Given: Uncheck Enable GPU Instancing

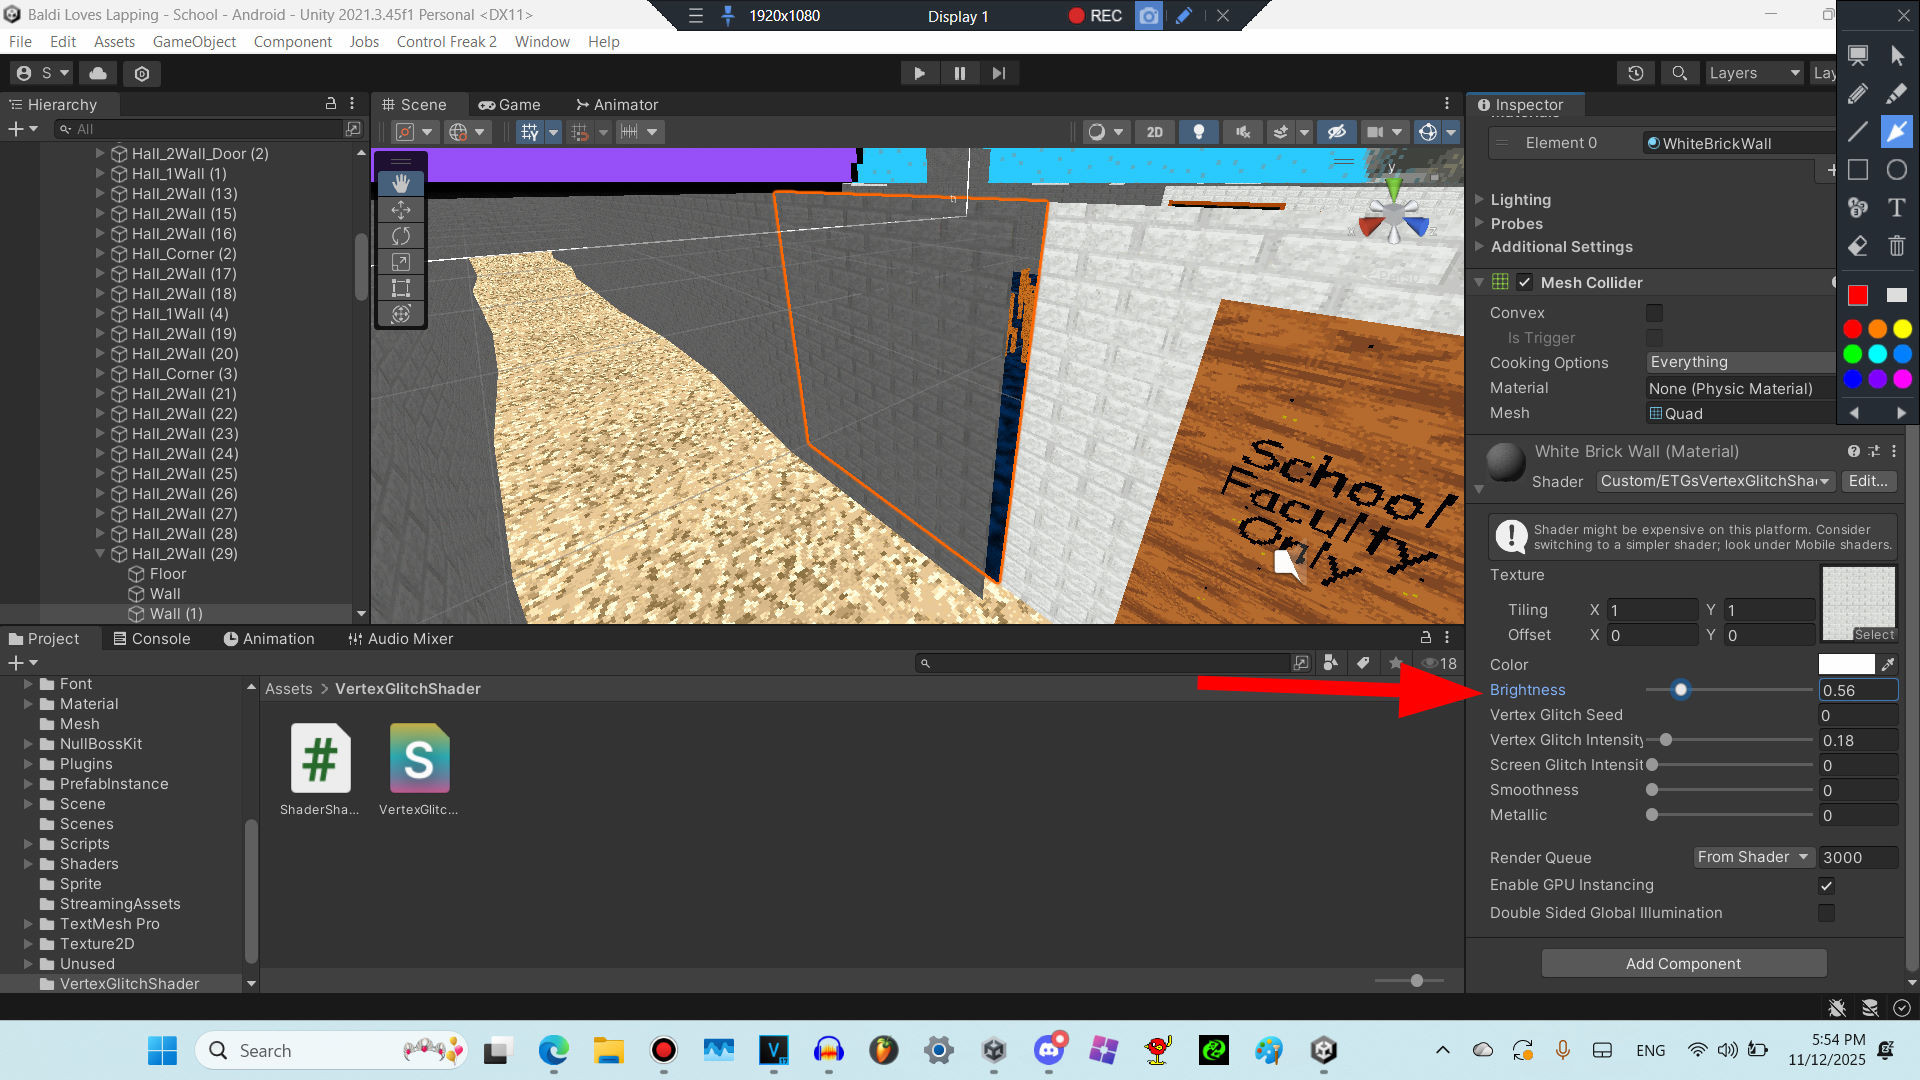Looking at the screenshot, I should point(1825,885).
